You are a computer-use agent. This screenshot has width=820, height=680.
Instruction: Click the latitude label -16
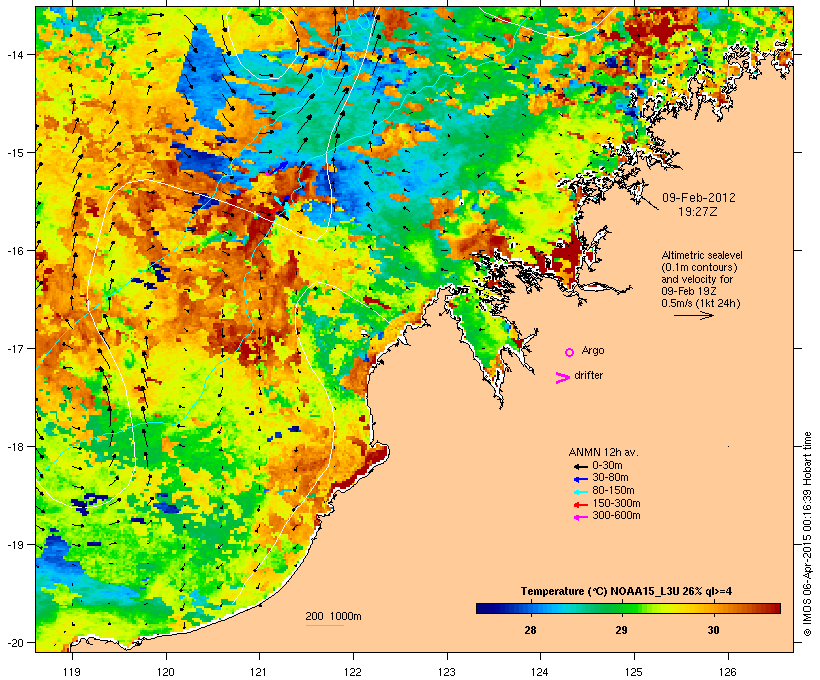click(x=14, y=251)
